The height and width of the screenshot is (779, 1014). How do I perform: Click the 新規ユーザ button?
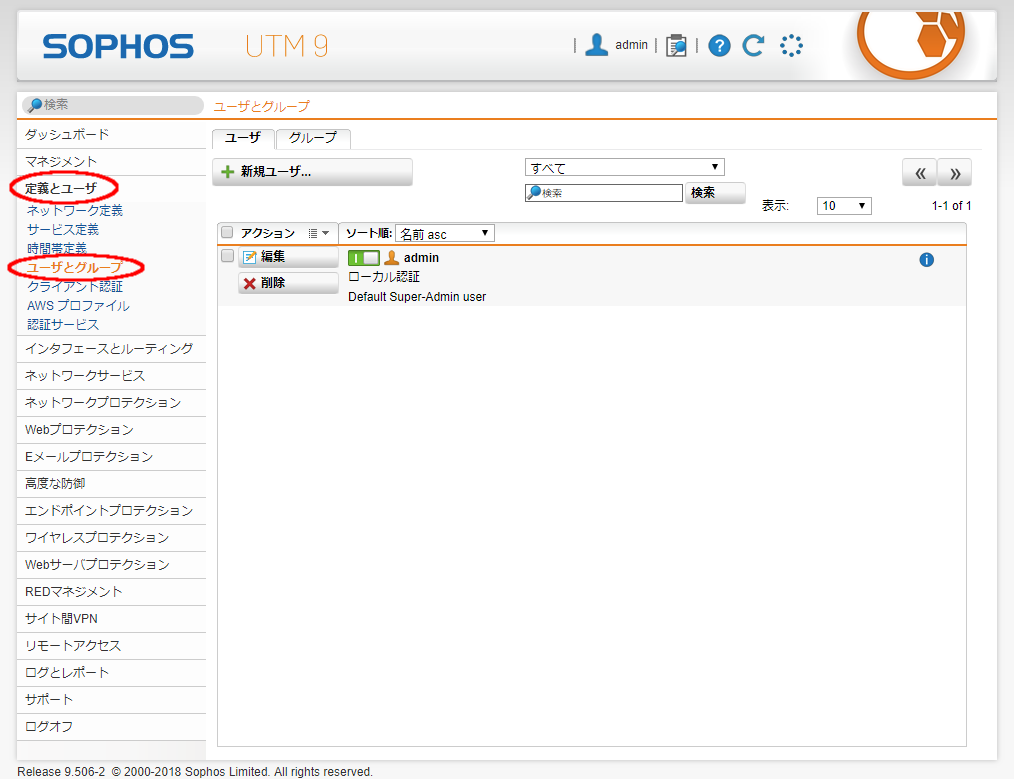(312, 172)
